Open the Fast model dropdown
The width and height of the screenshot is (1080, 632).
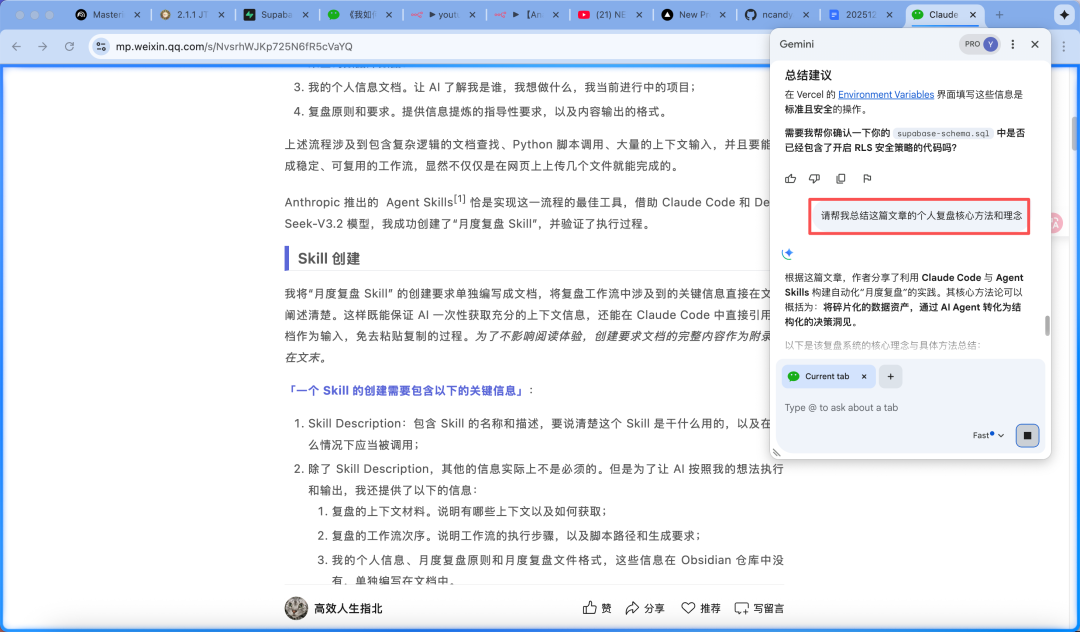(x=988, y=435)
